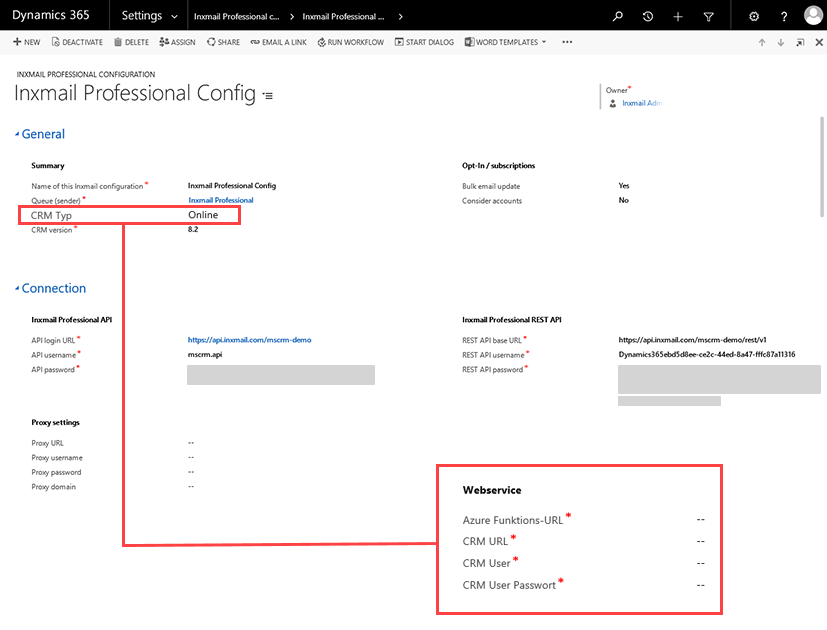
Task: Toggle the Bulk email update Yes value
Action: pyautogui.click(x=624, y=186)
